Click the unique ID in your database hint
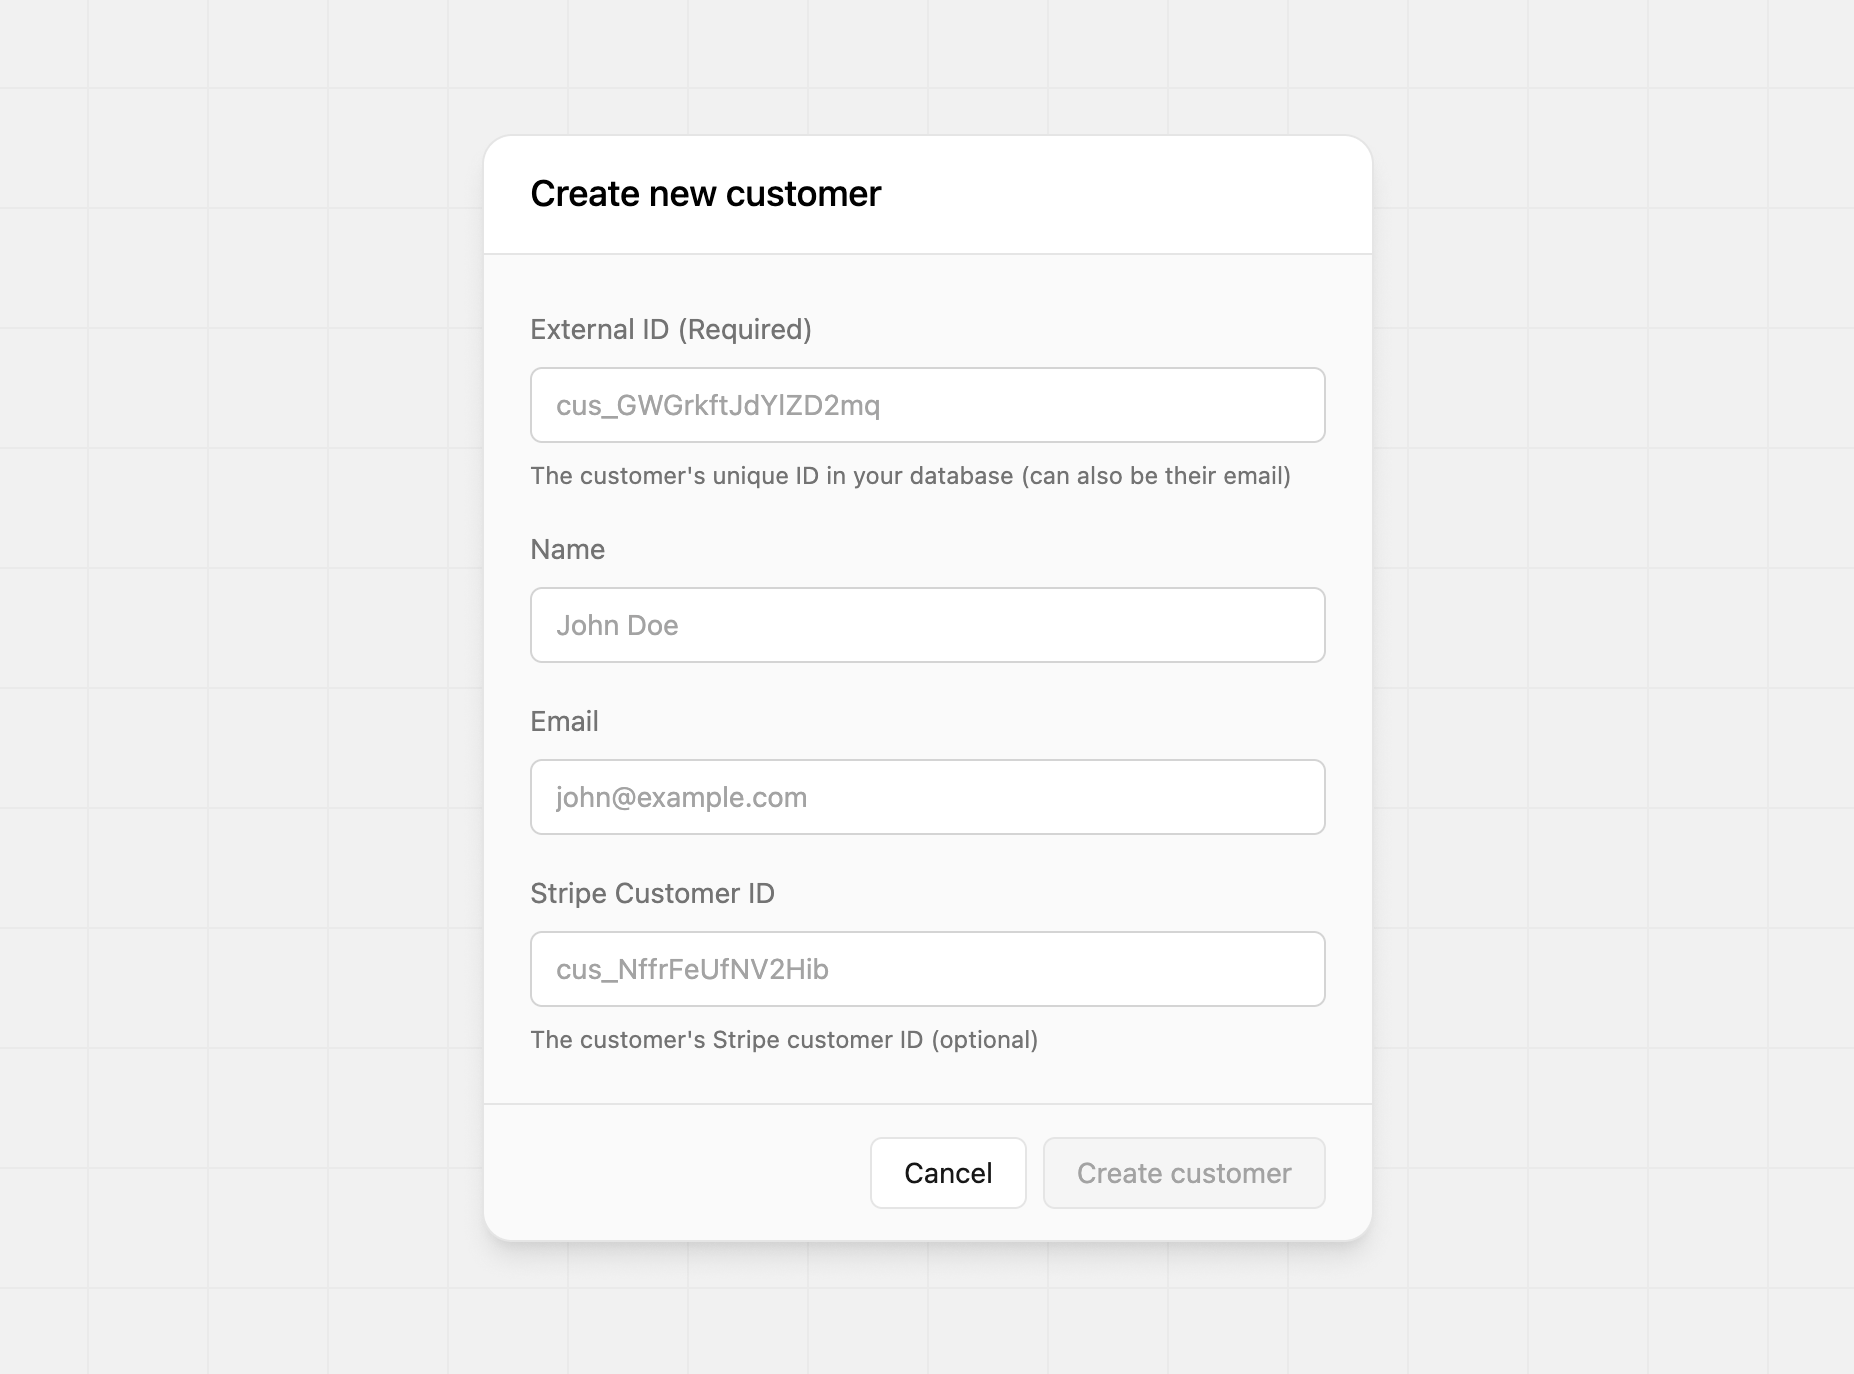Image resolution: width=1854 pixels, height=1374 pixels. click(x=910, y=476)
